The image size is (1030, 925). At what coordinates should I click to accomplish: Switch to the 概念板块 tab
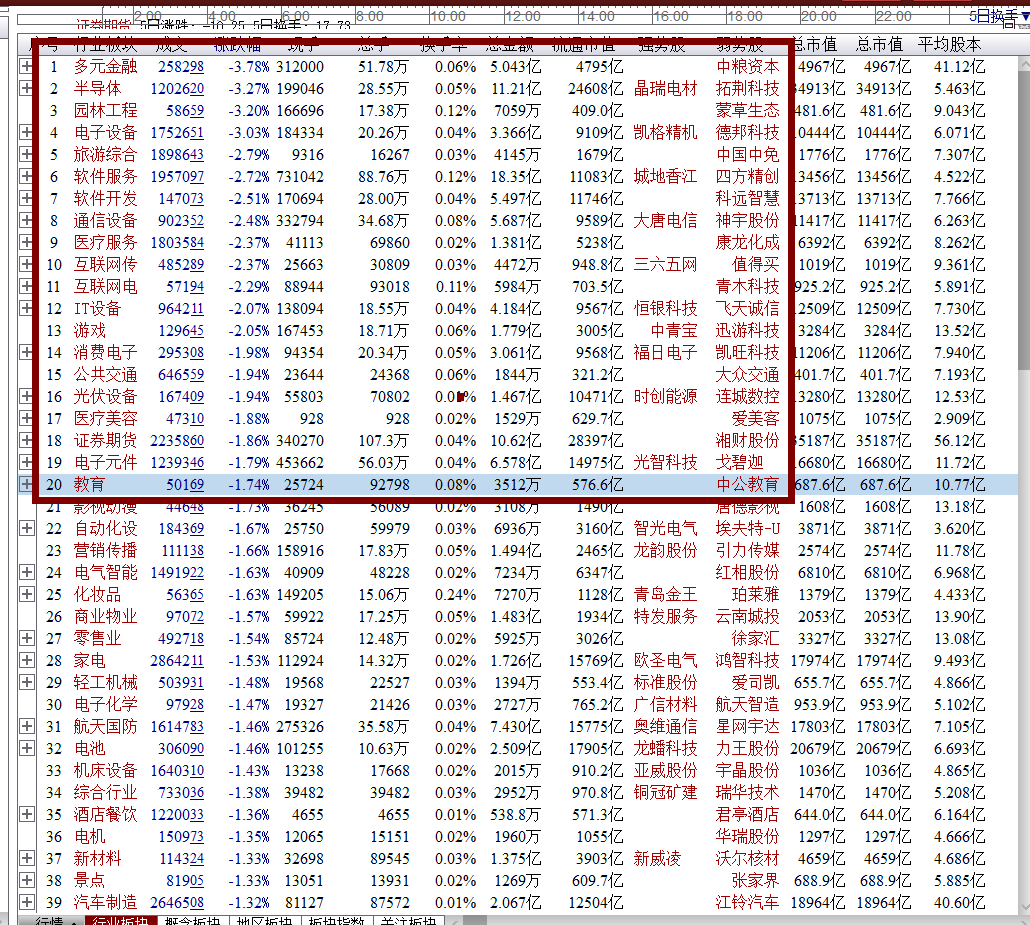click(193, 920)
